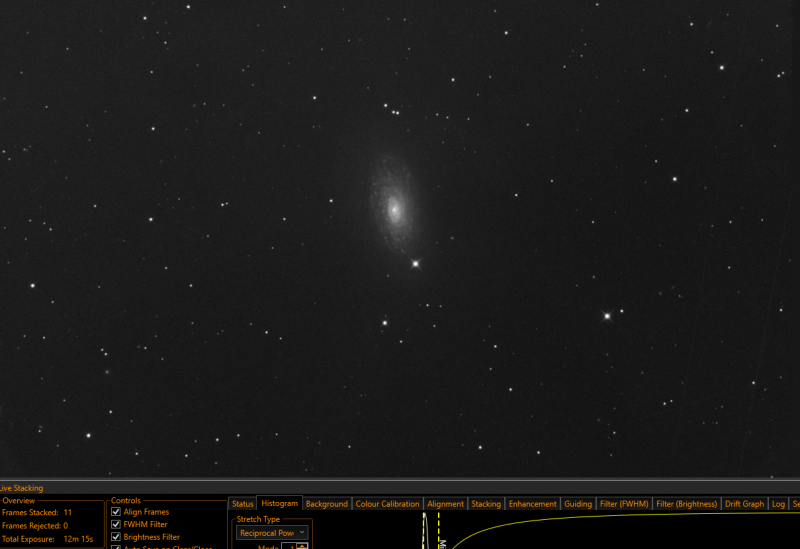Screen dimensions: 800x549
Task: View the Drift Graph tab
Action: [x=744, y=504]
